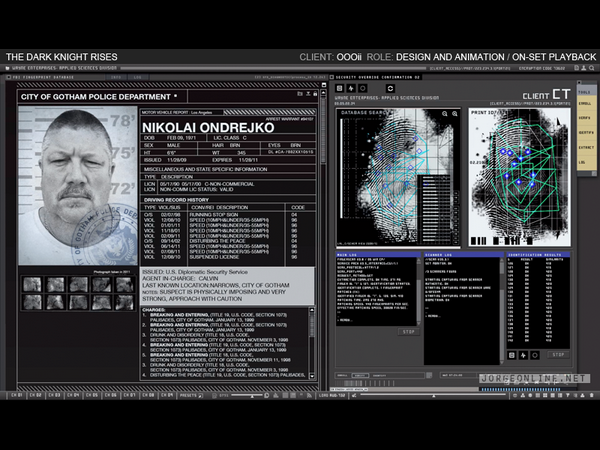The height and width of the screenshot is (450, 600).
Task: Select the VERIFY tab in the Tools sidebar
Action: point(584,118)
